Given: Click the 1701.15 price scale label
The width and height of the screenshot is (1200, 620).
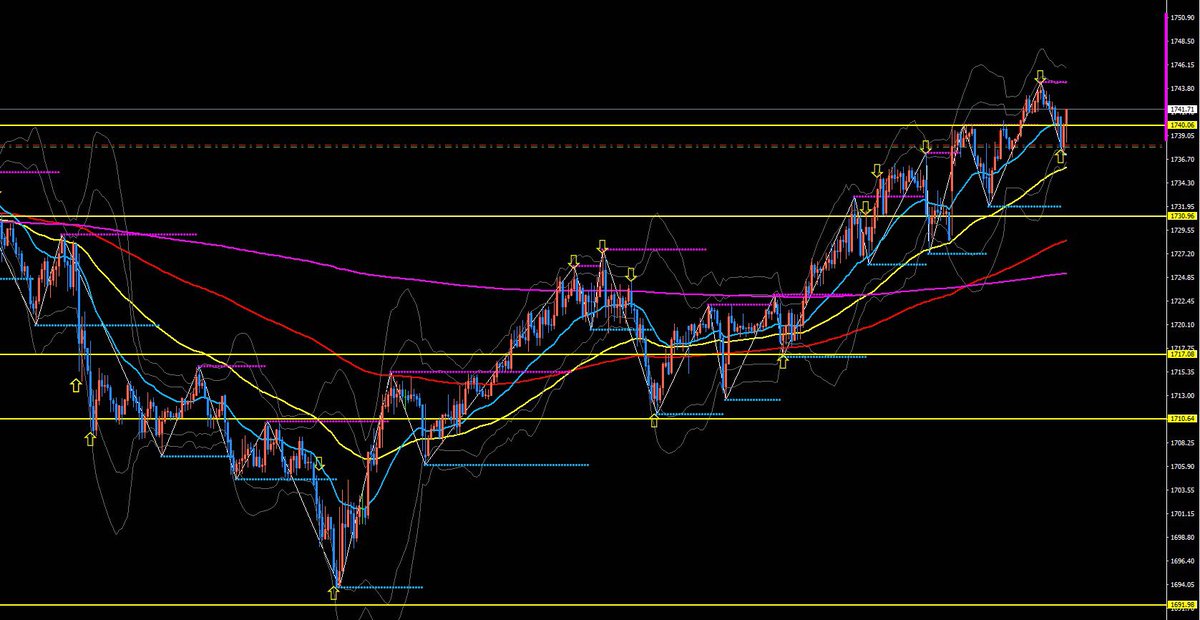Looking at the screenshot, I should pos(1183,515).
